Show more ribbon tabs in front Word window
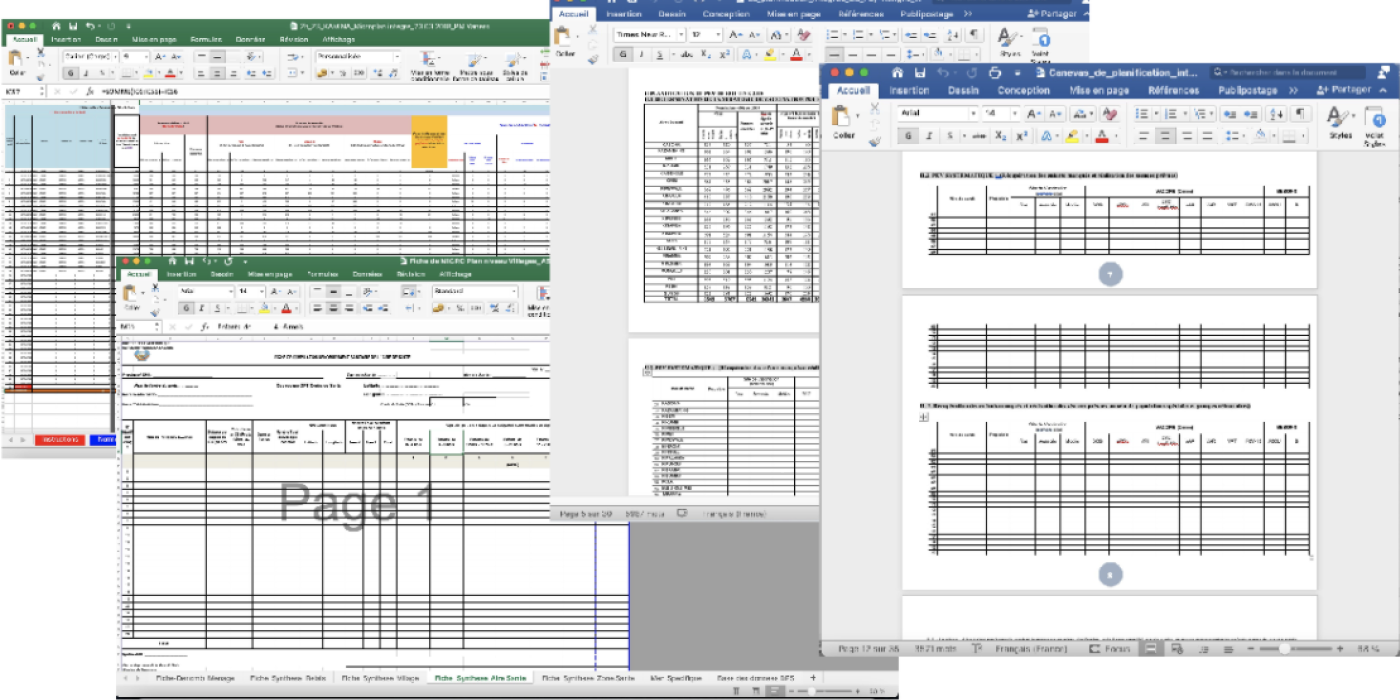The height and width of the screenshot is (700, 1400). point(1293,90)
